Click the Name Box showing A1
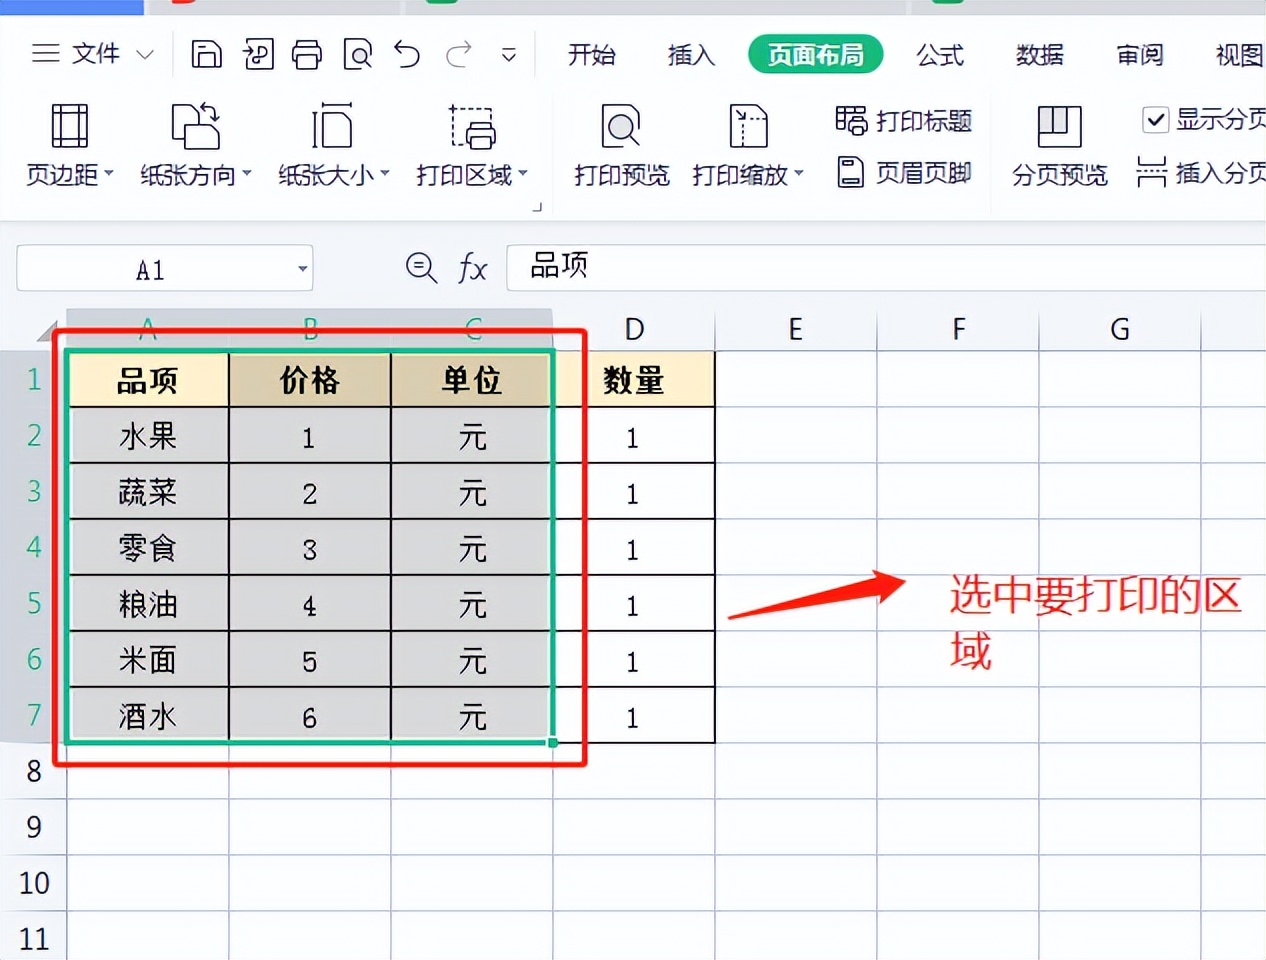1266x960 pixels. (152, 268)
